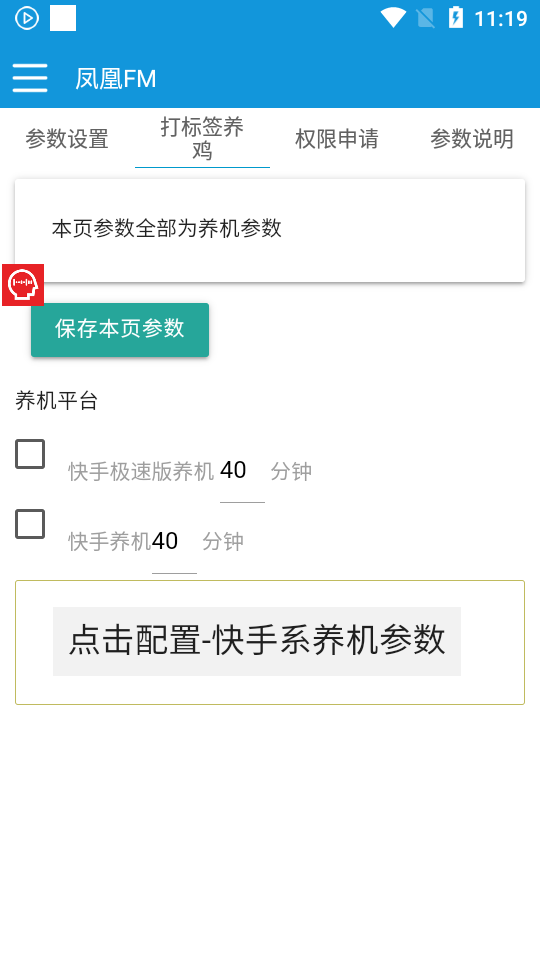This screenshot has height=960, width=540.
Task: Go to the 参数说明 tab
Action: coord(472,138)
